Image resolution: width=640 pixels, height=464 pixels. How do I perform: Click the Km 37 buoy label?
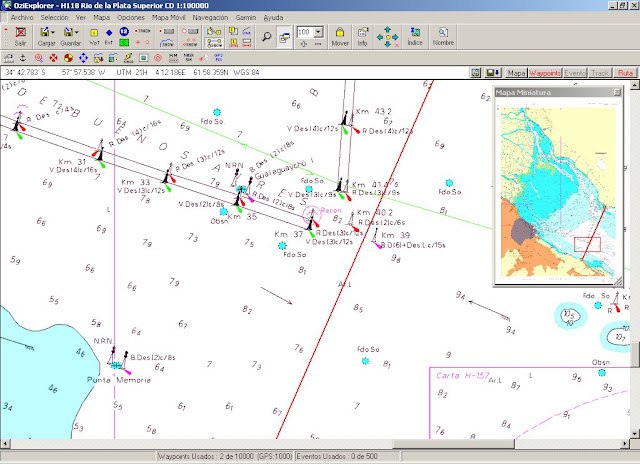pyautogui.click(x=289, y=234)
